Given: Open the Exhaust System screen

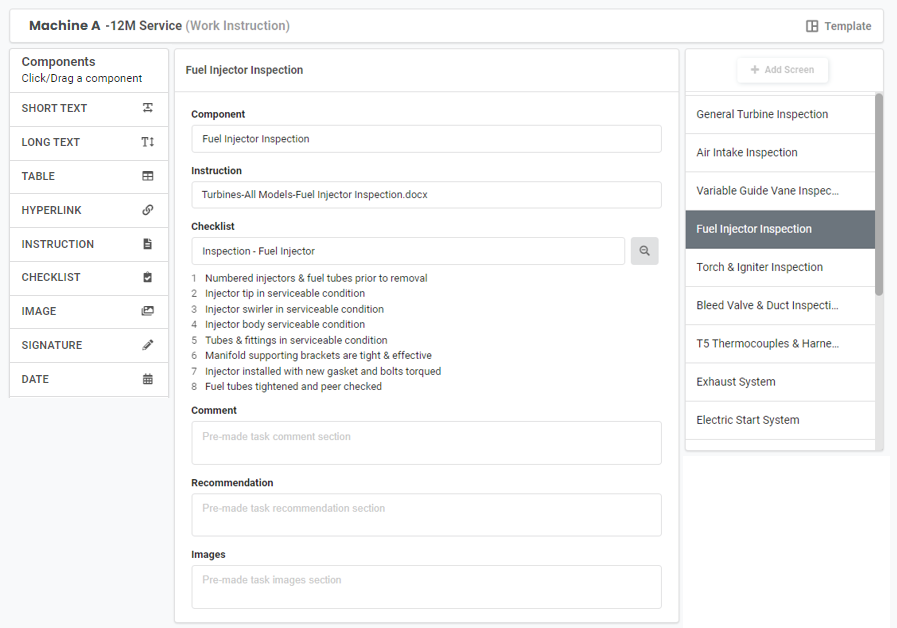Looking at the screenshot, I should 736,381.
